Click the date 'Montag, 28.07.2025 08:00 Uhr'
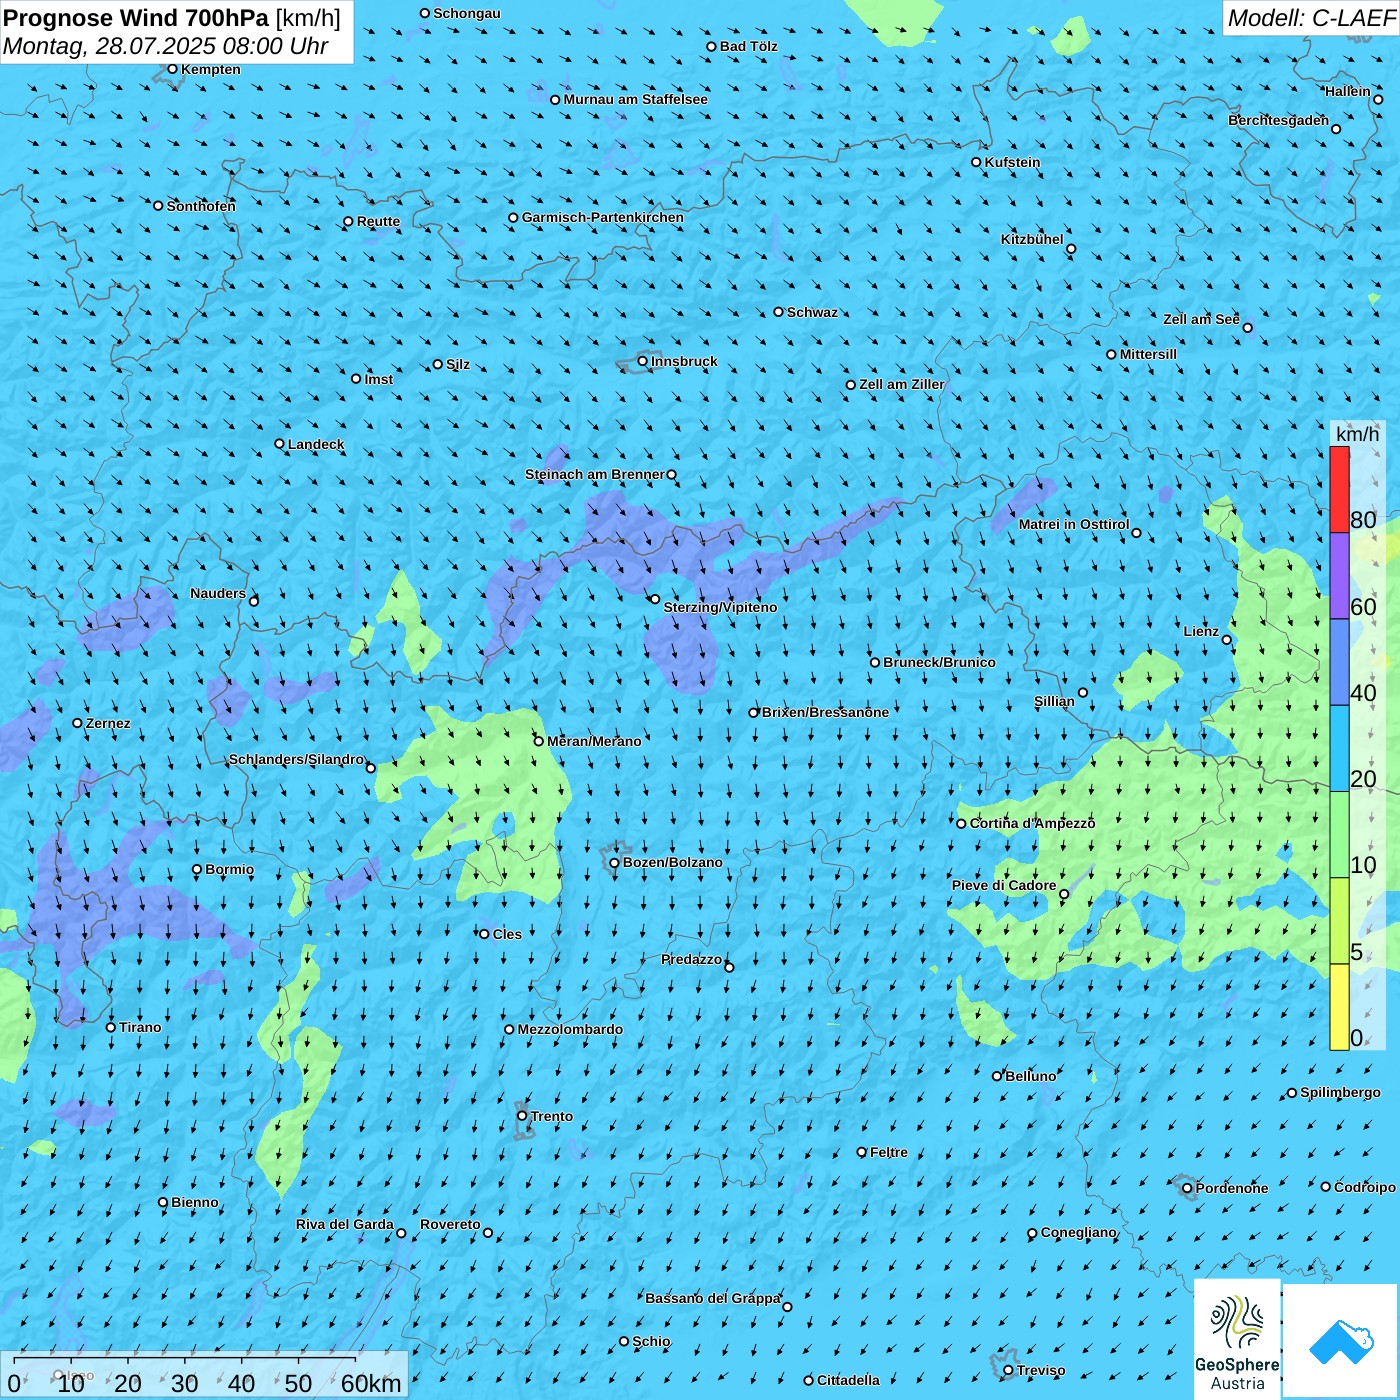Image resolution: width=1400 pixels, height=1400 pixels. point(166,46)
